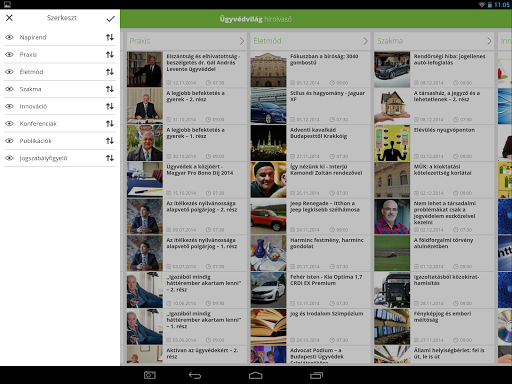Open the Android recent apps button
This screenshot has width=512, height=384.
point(316,375)
